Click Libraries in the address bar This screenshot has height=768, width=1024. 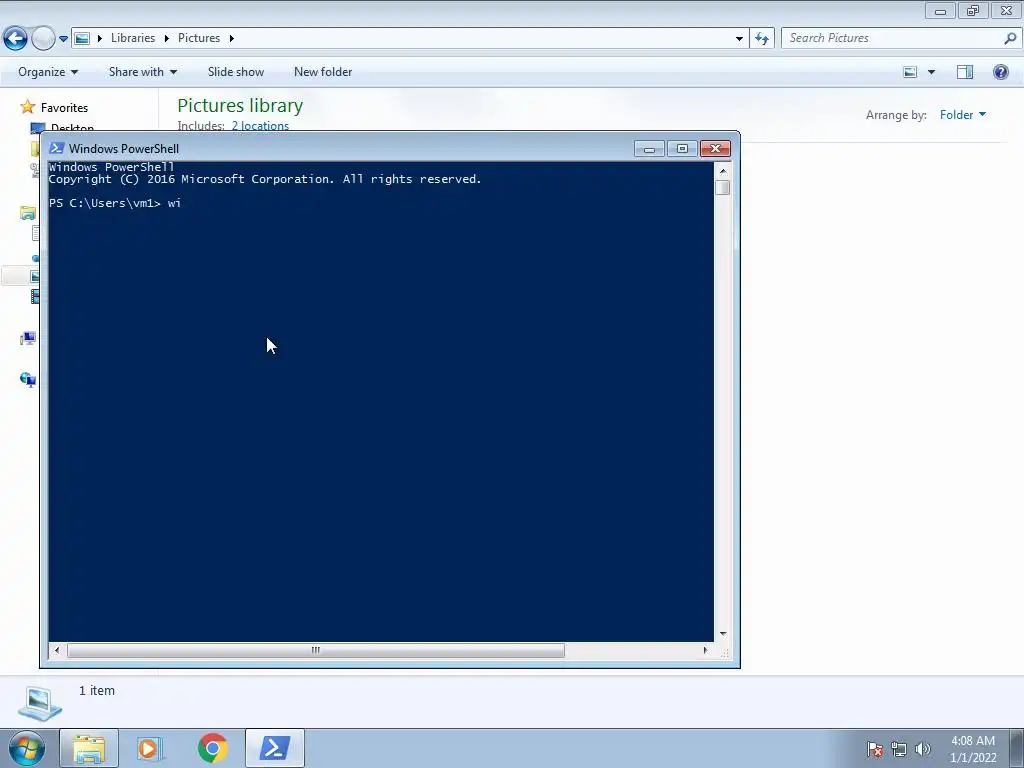point(133,38)
